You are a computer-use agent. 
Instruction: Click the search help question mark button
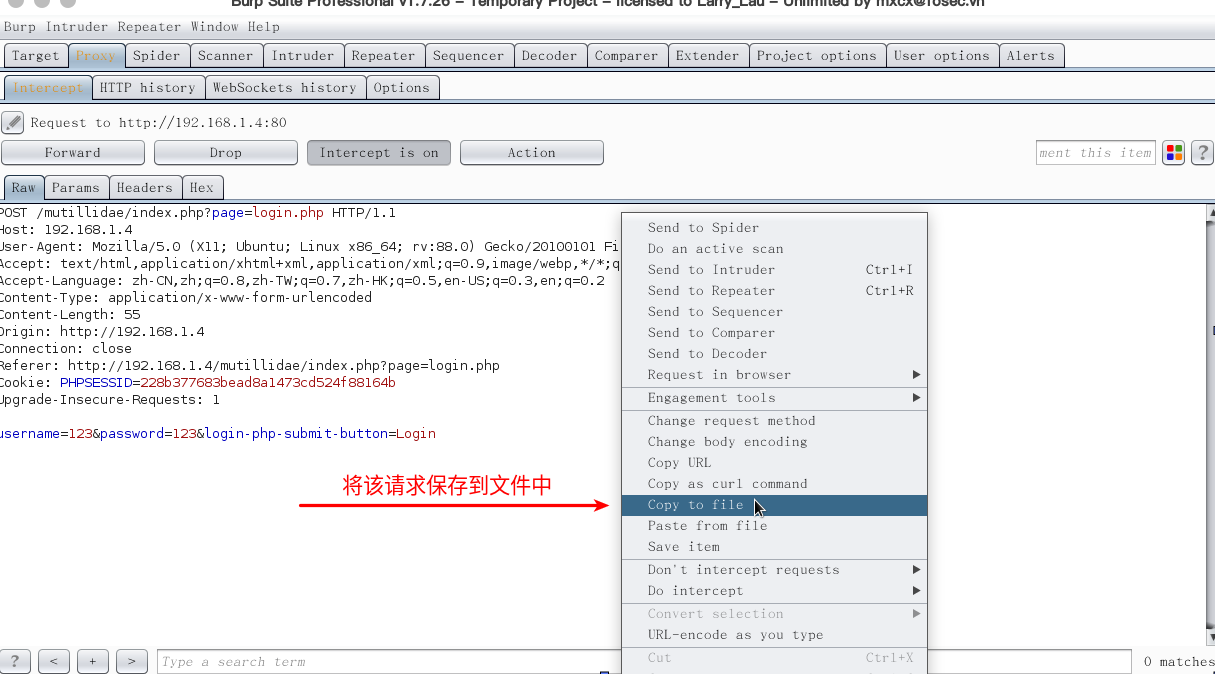coord(15,661)
